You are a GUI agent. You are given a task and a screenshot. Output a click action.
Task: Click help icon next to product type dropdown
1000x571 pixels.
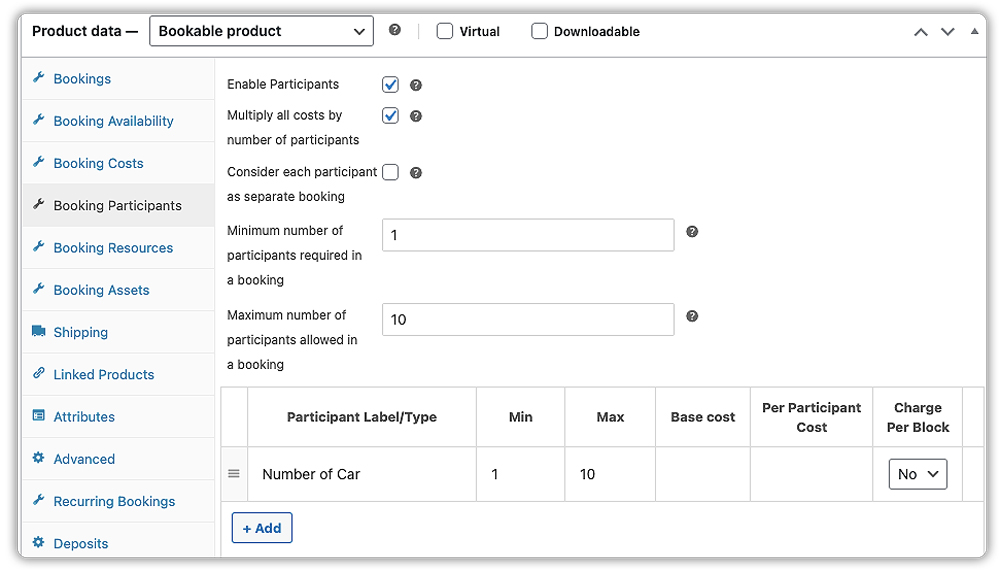click(x=395, y=30)
